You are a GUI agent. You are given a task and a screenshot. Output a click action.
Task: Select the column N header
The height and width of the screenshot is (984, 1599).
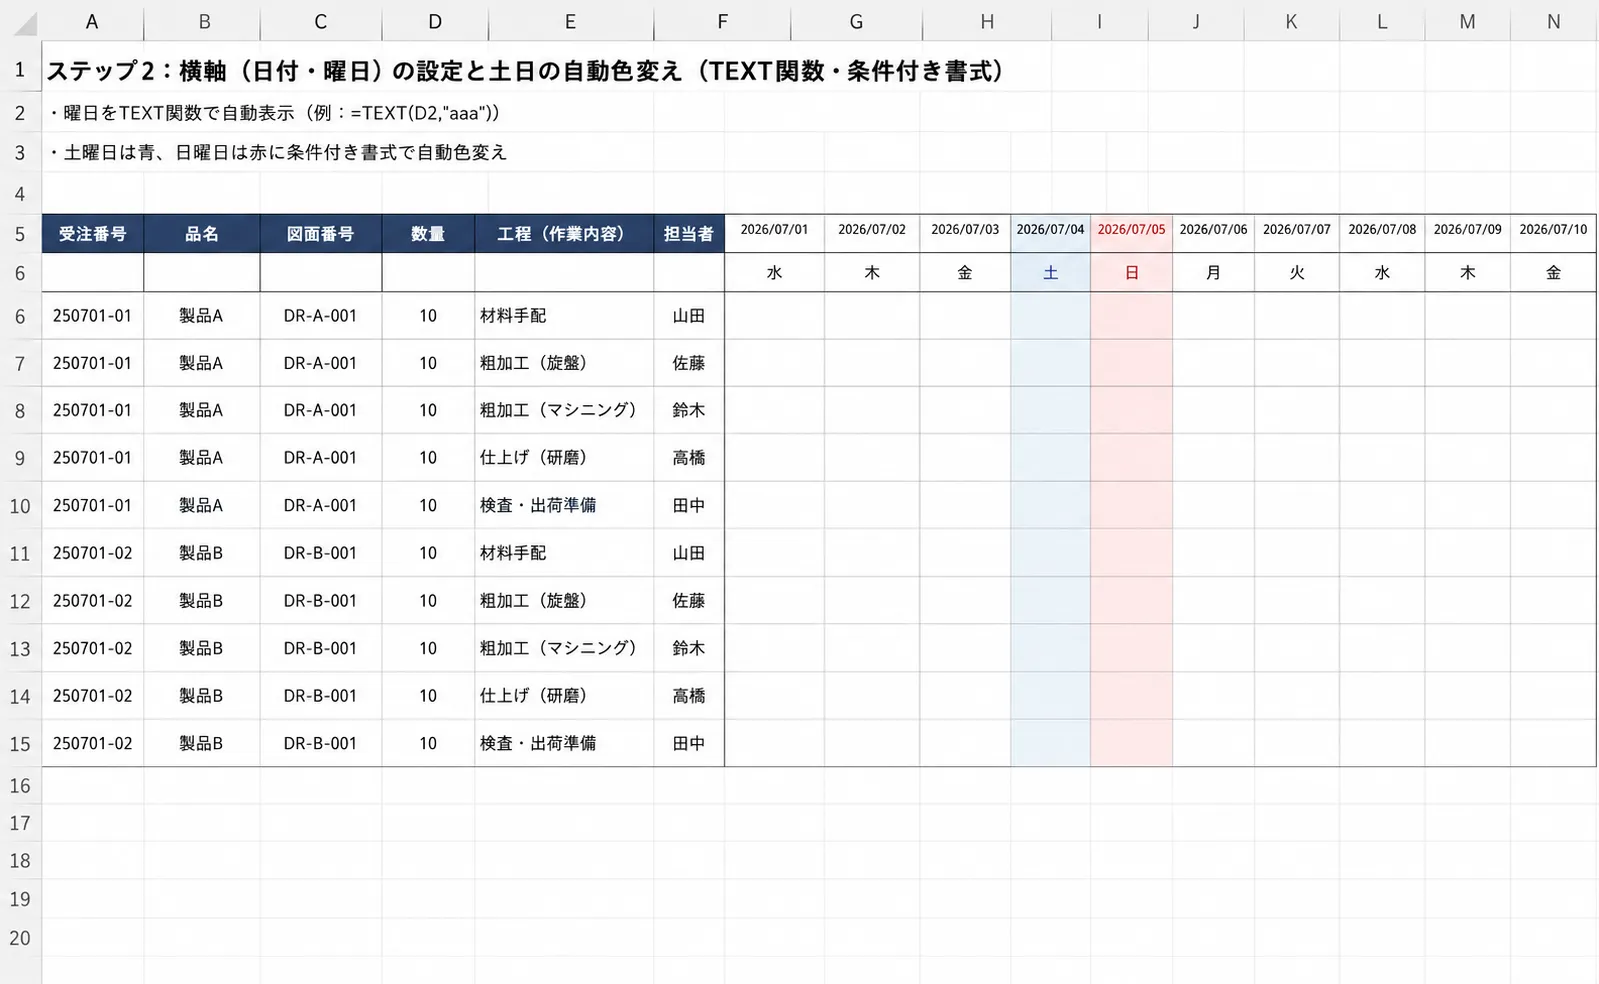[1553, 21]
